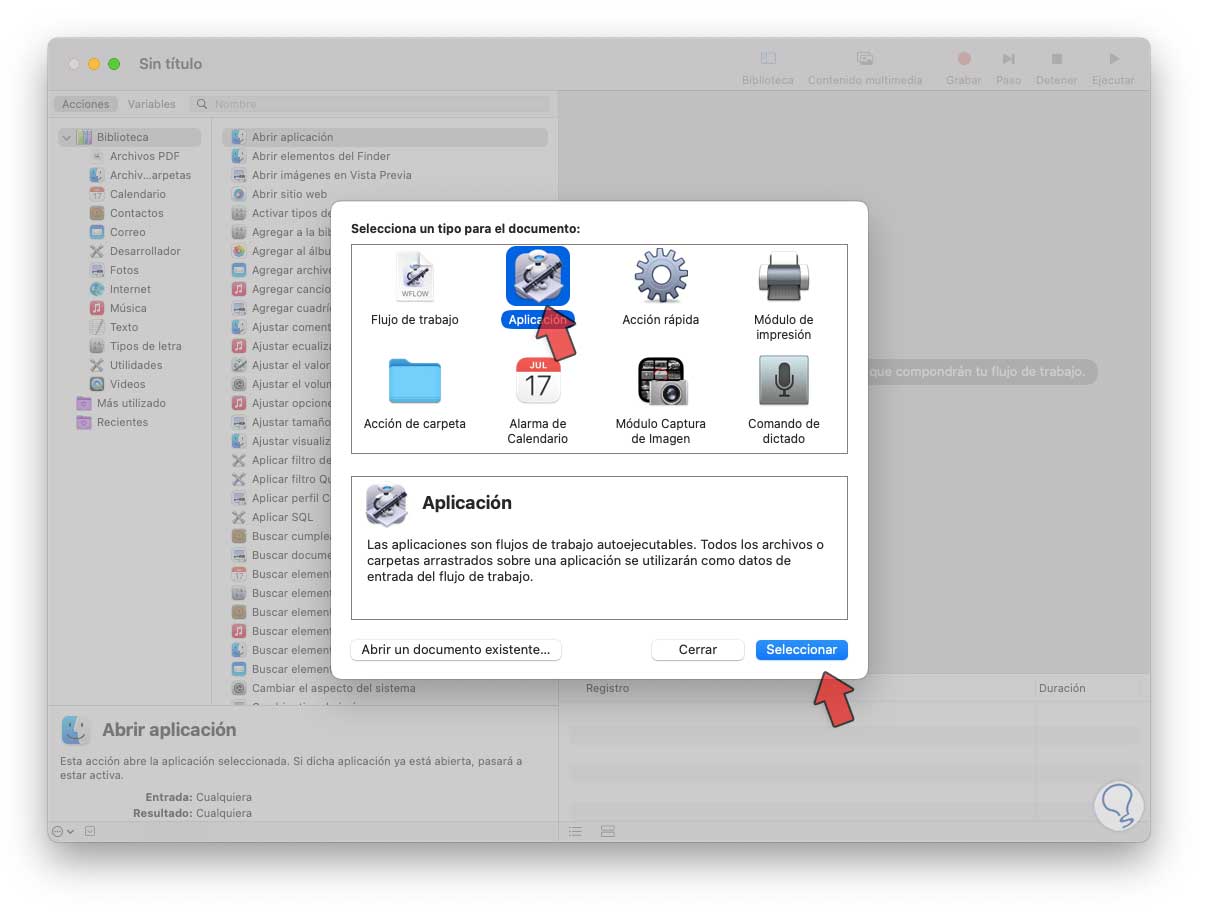This screenshot has height=916, width=1214.
Task: Pick the Acción rápida gear icon
Action: pos(661,276)
